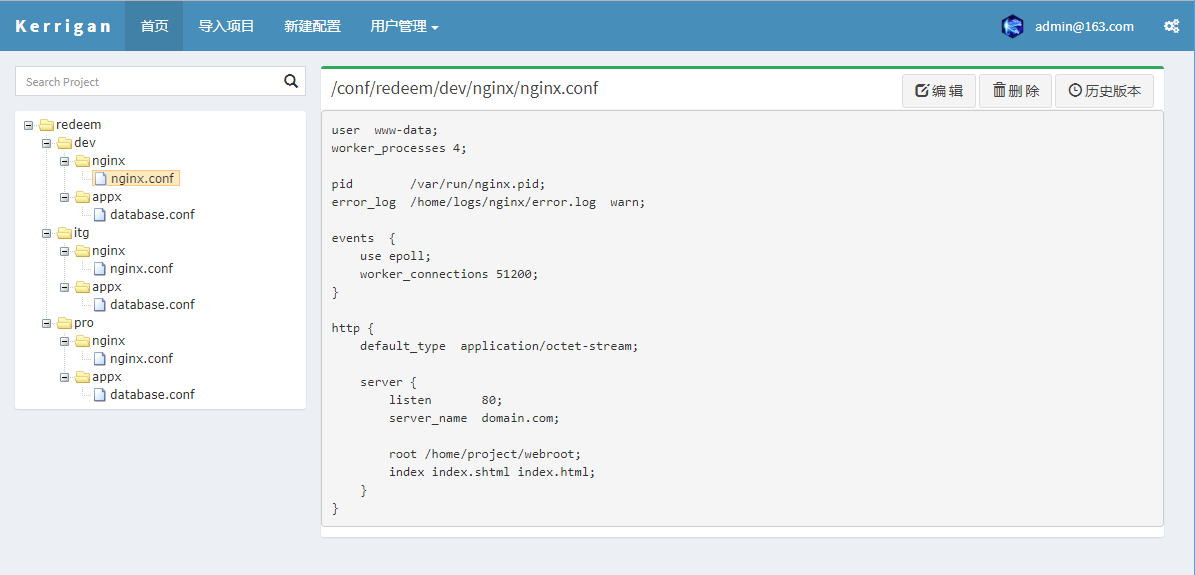This screenshot has height=575, width=1195.
Task: Click the dev folder icon
Action: (65, 143)
